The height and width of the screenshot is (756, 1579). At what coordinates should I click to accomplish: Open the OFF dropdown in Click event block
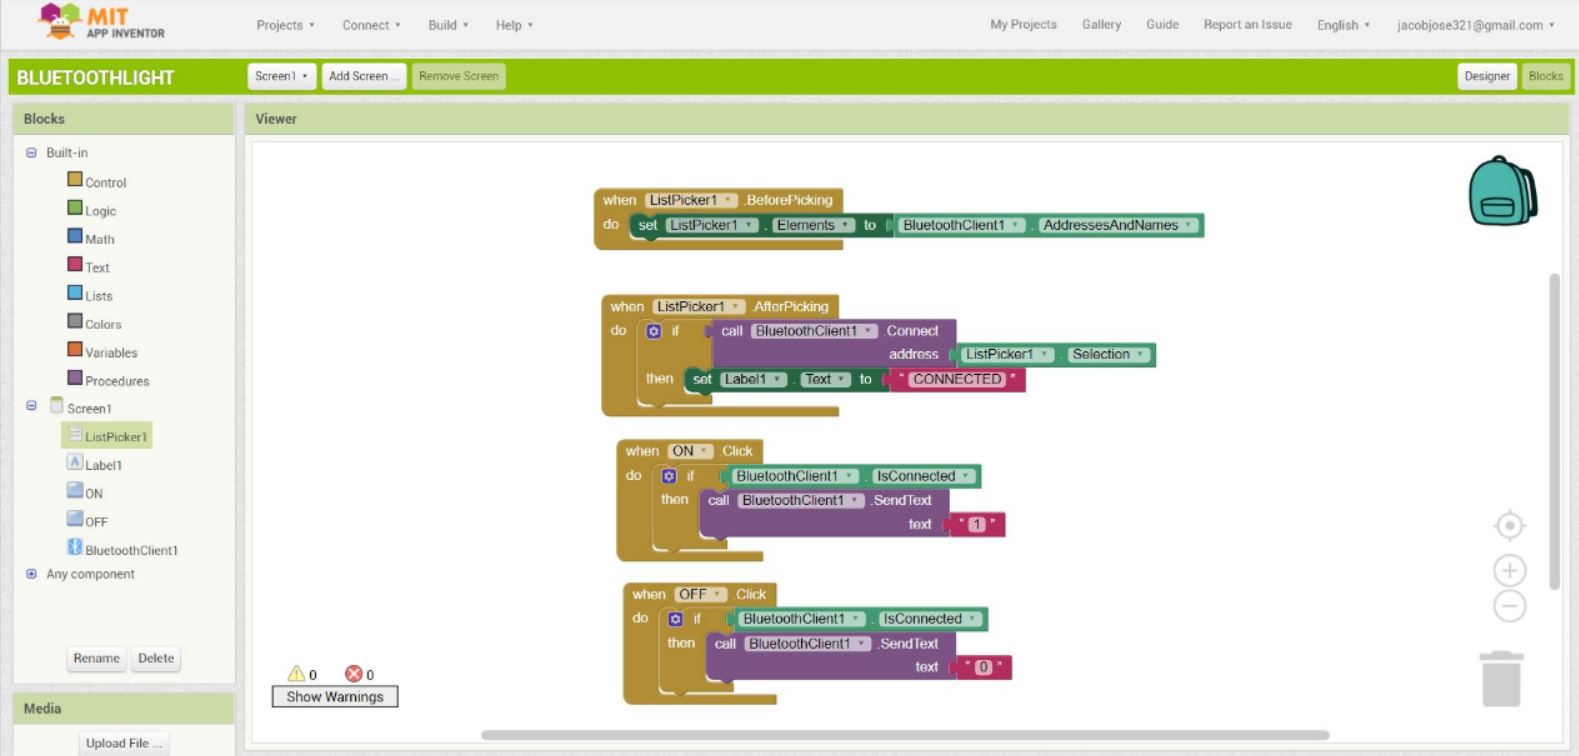tap(700, 594)
